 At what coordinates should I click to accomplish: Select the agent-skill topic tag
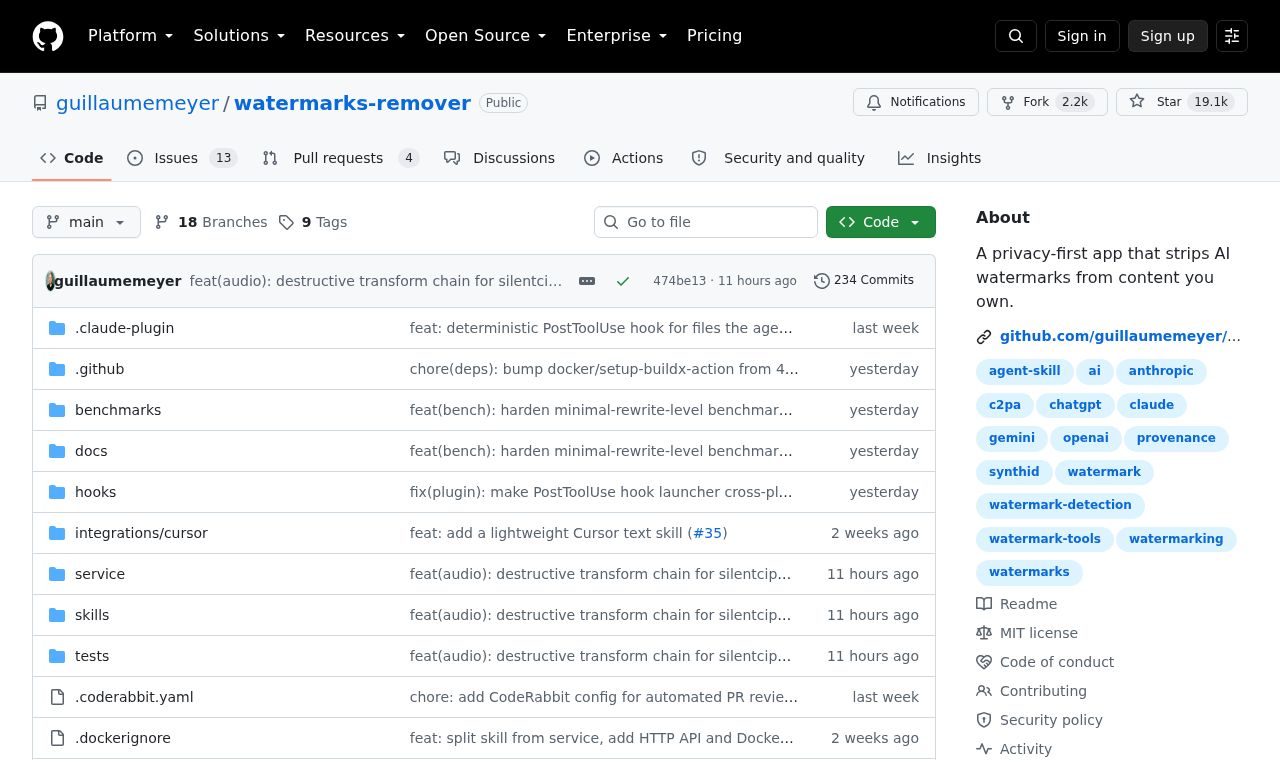(x=1025, y=371)
